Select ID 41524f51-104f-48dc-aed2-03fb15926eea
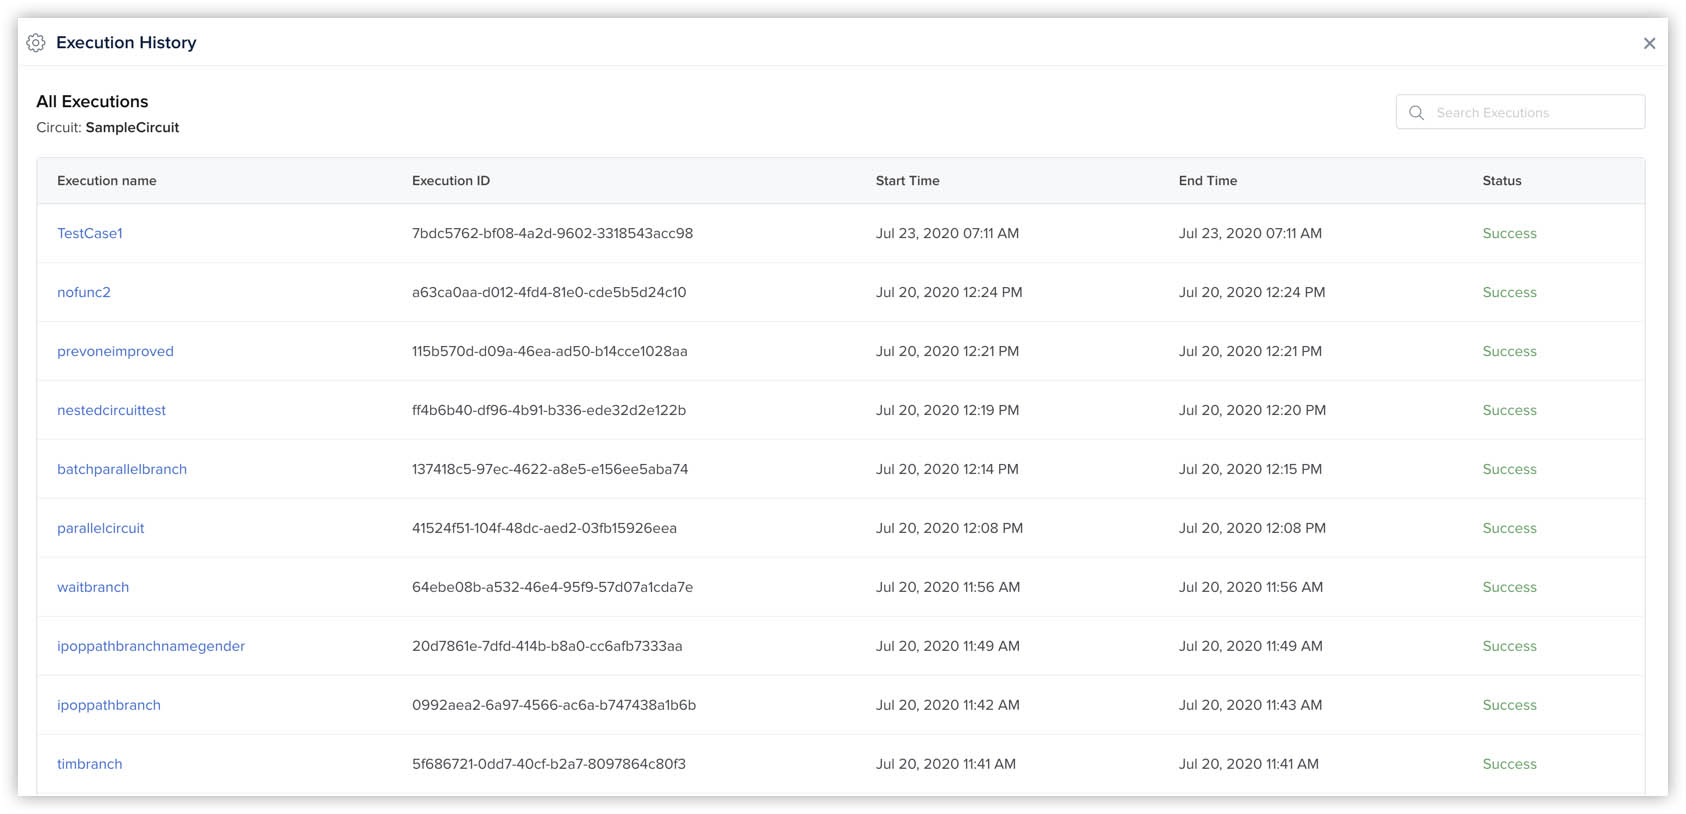 tap(544, 528)
